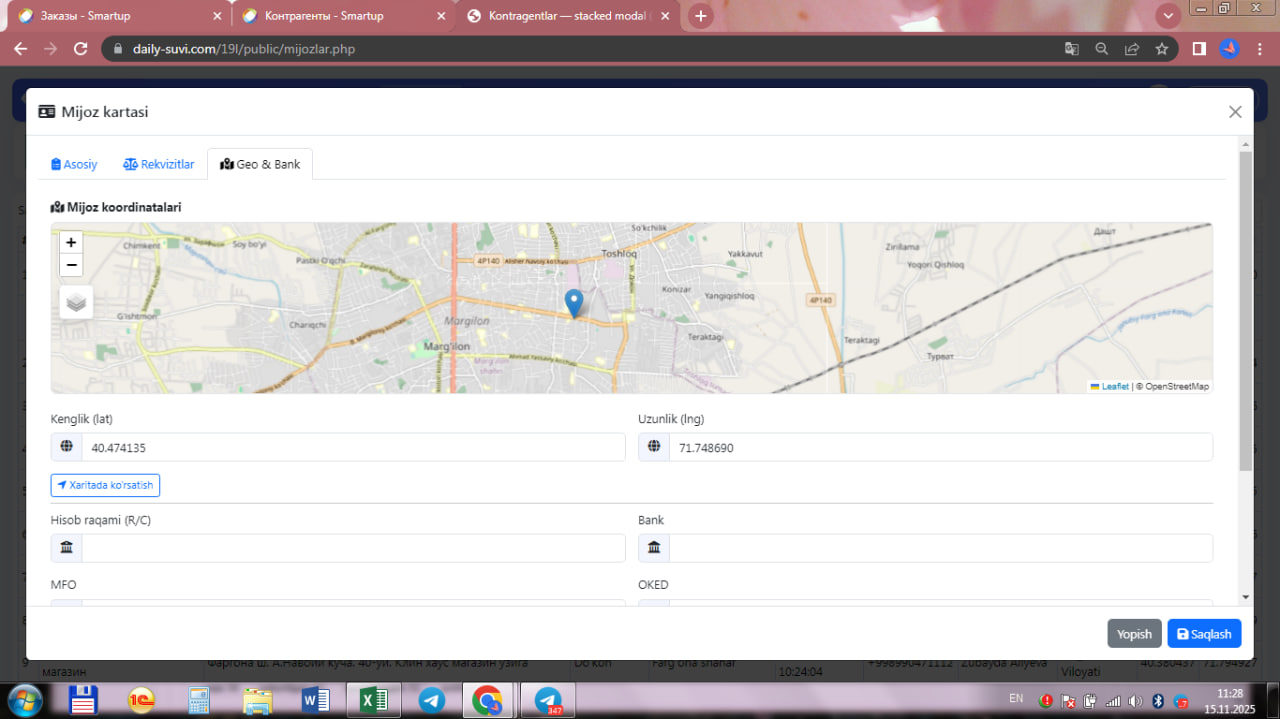
Task: Zoom in on the map
Action: coord(71,243)
